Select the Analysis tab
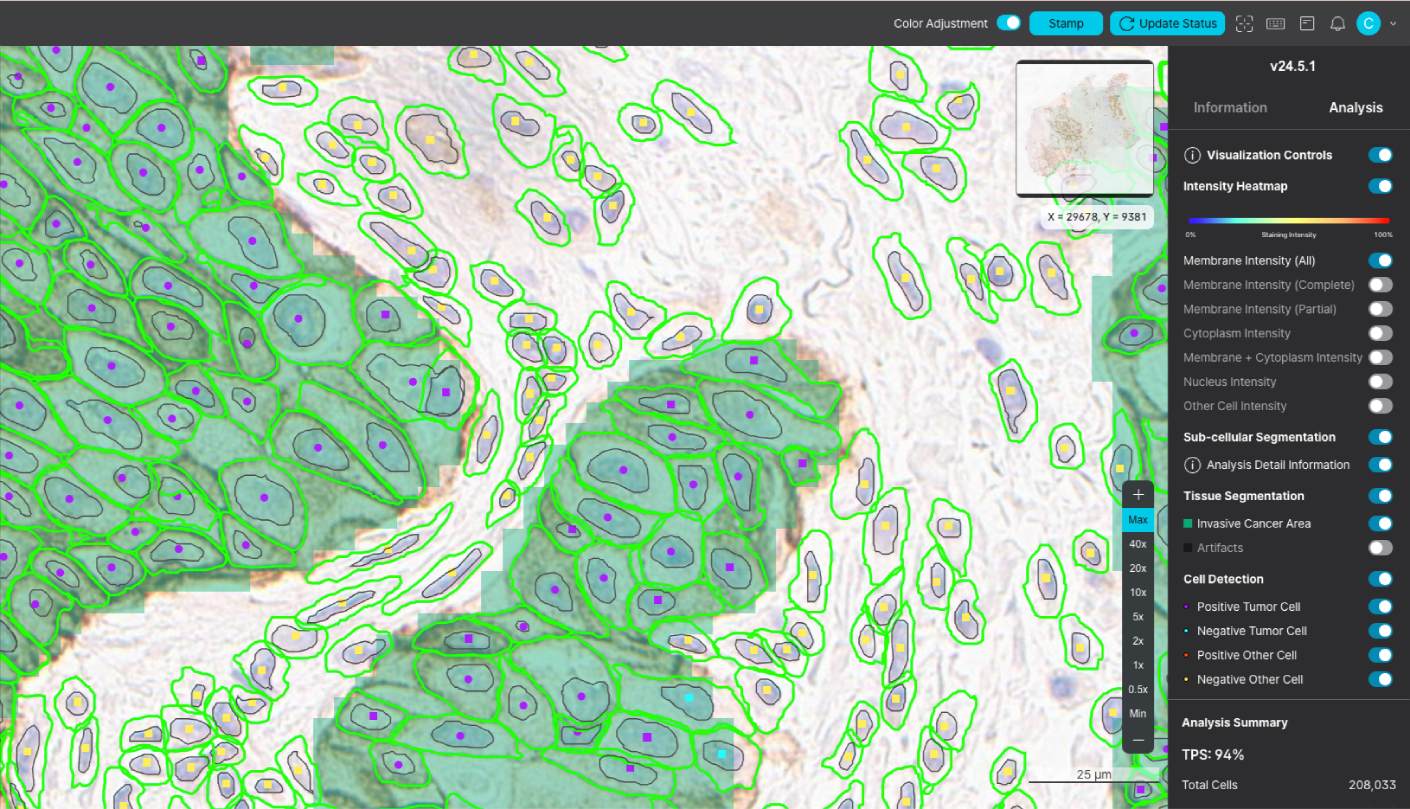This screenshot has width=1410, height=809. click(1355, 107)
